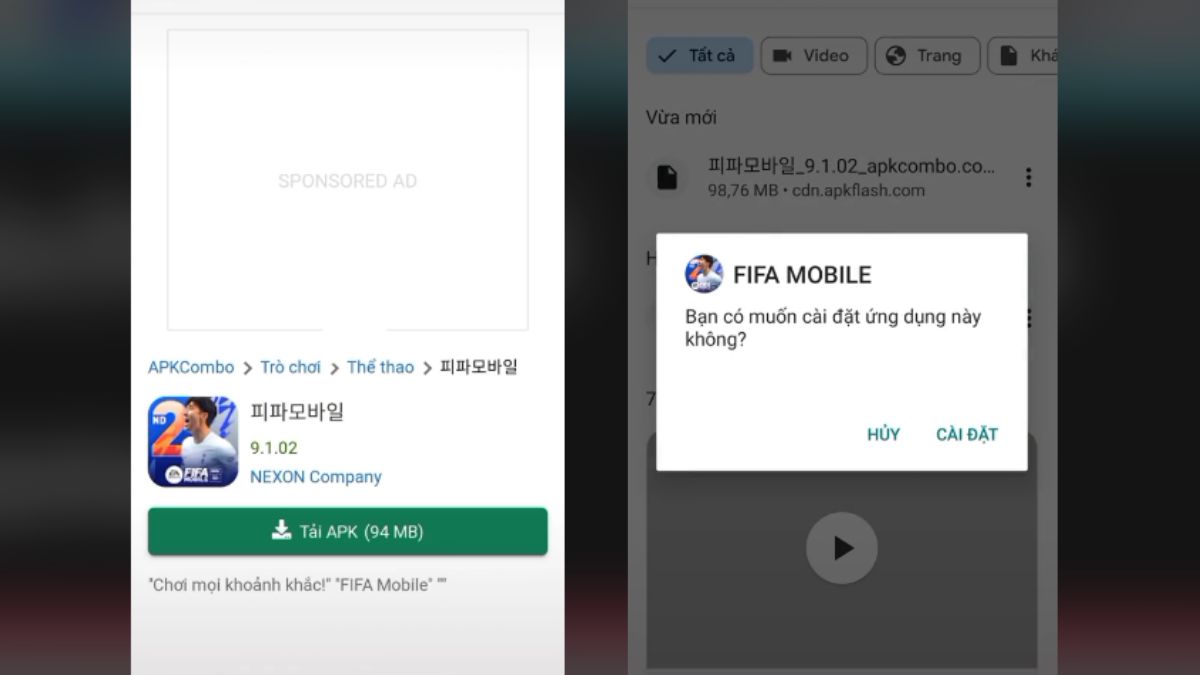Tap the document icon beside the downloaded APK
This screenshot has height=675, width=1200.
667,178
